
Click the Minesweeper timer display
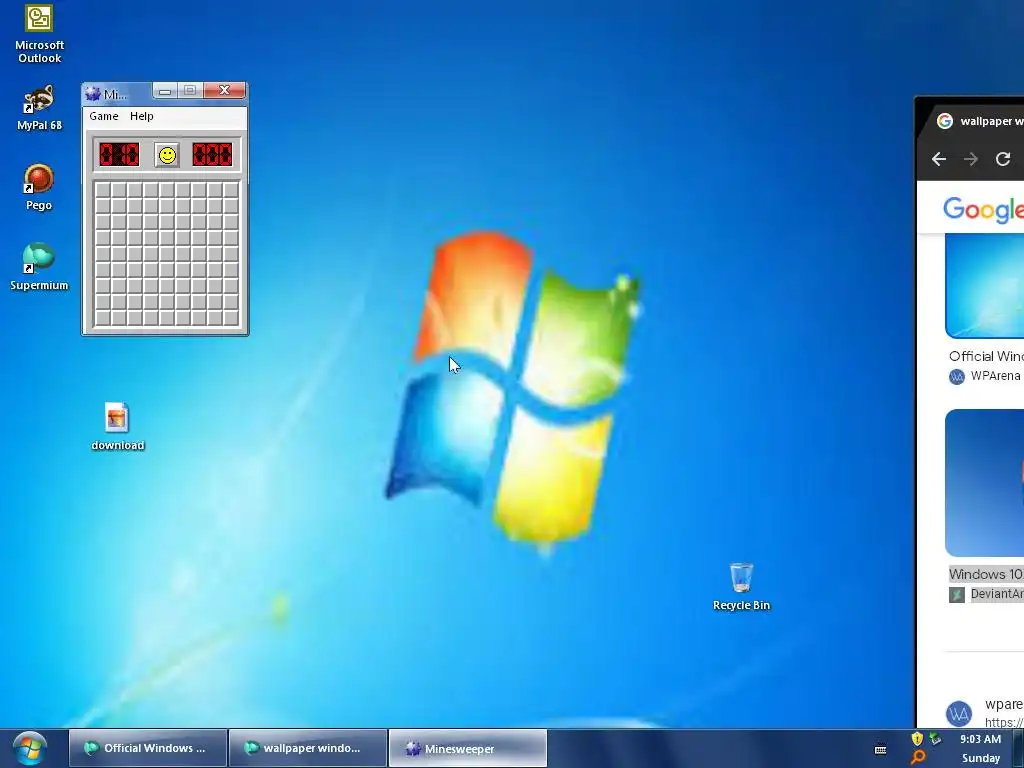(212, 155)
